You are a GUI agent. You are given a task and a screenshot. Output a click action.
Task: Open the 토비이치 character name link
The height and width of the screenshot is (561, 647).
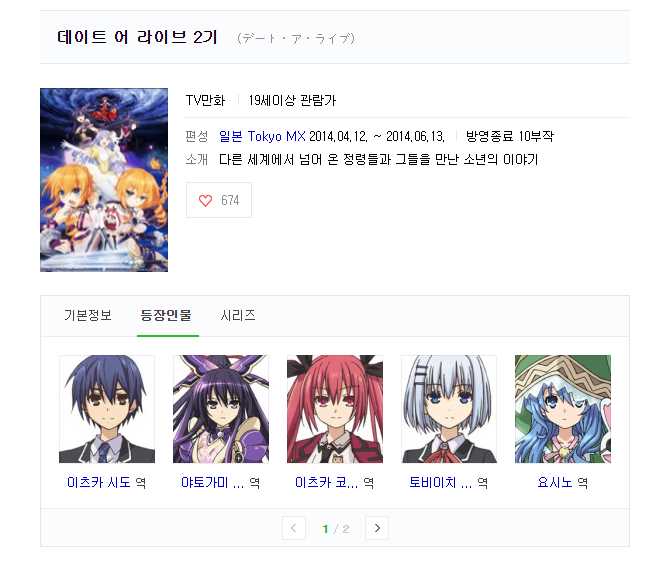440,482
